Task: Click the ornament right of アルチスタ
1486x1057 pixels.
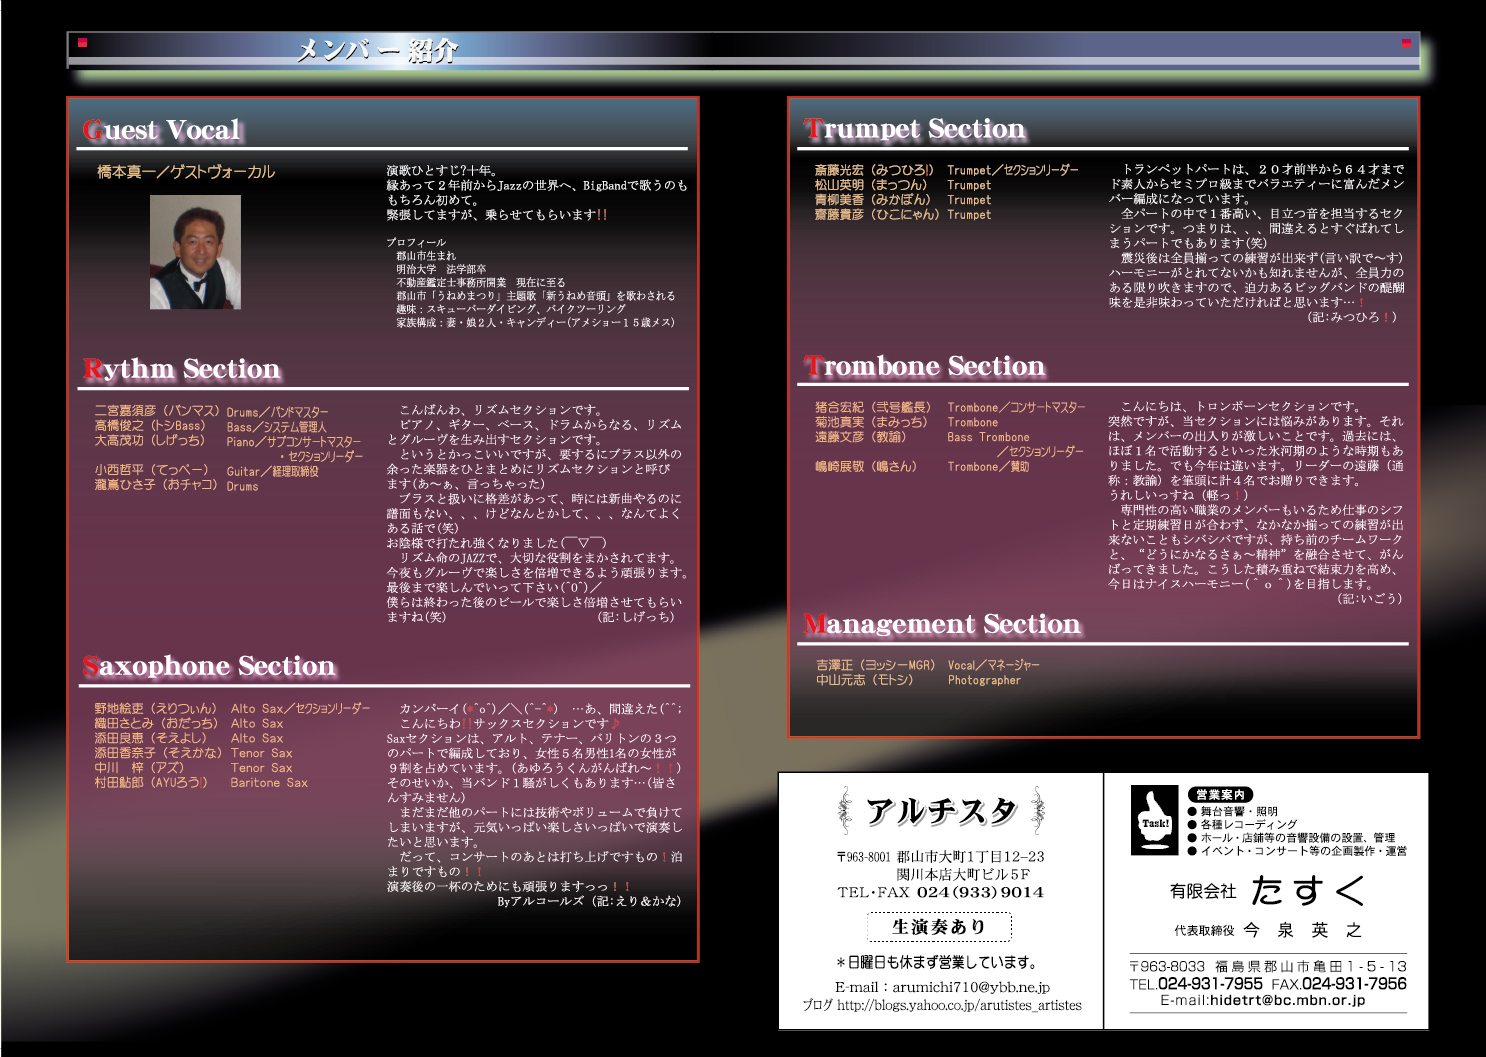Action: (x=1037, y=810)
